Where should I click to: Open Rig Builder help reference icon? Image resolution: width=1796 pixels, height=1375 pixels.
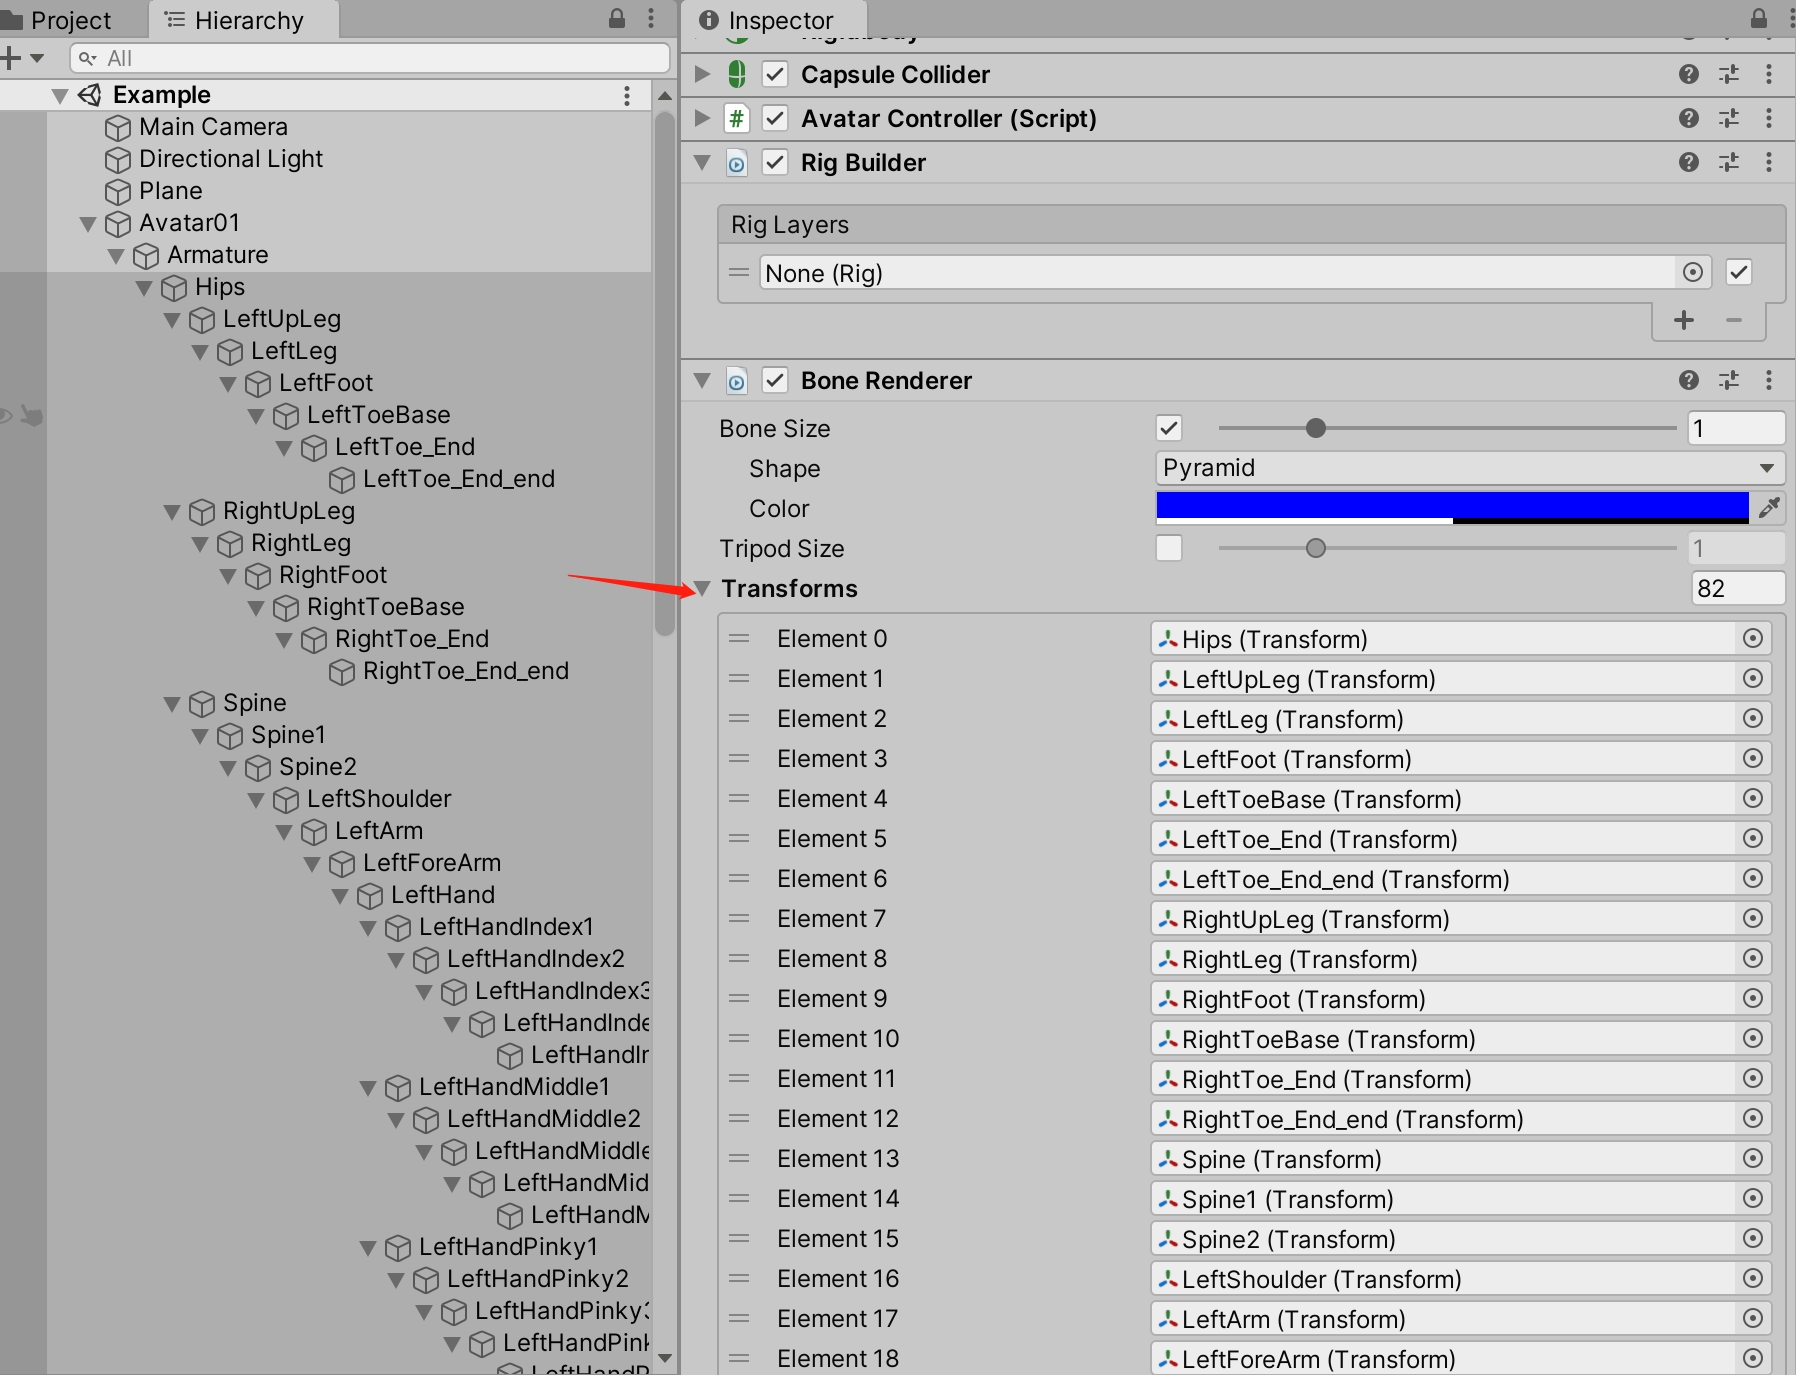click(1688, 162)
